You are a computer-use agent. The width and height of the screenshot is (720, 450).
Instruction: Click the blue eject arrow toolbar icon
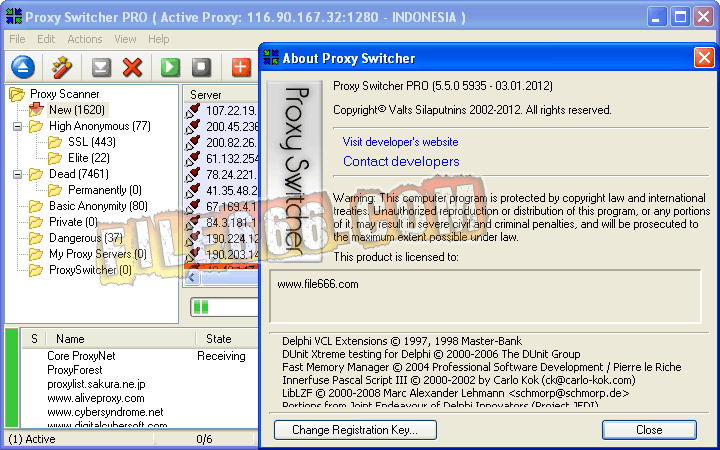(22, 67)
